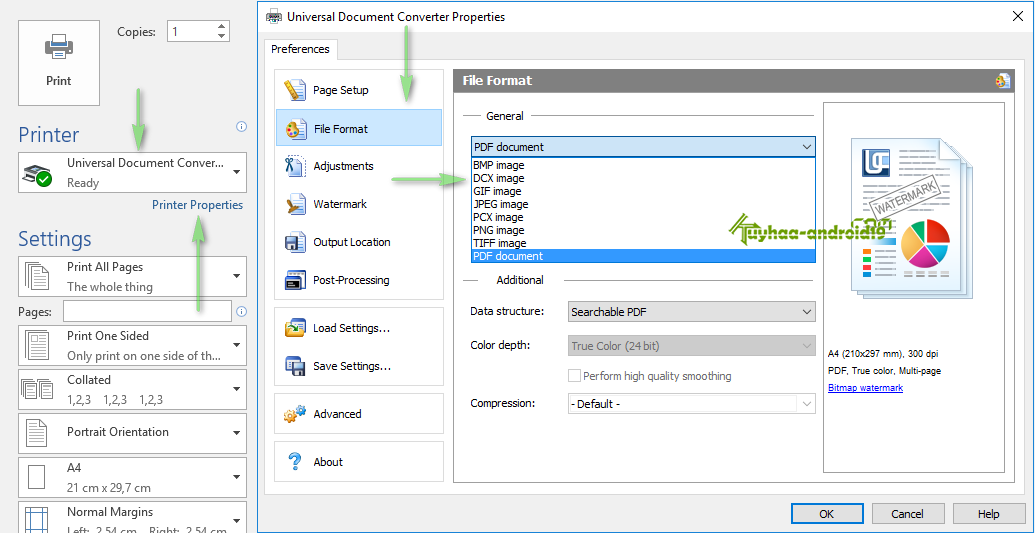Open the Normal Margins dropdown
The height and width of the screenshot is (533, 1035).
point(133,517)
